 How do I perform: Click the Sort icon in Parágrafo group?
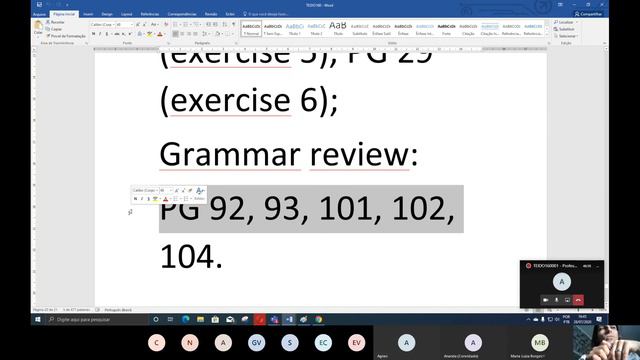[224, 24]
